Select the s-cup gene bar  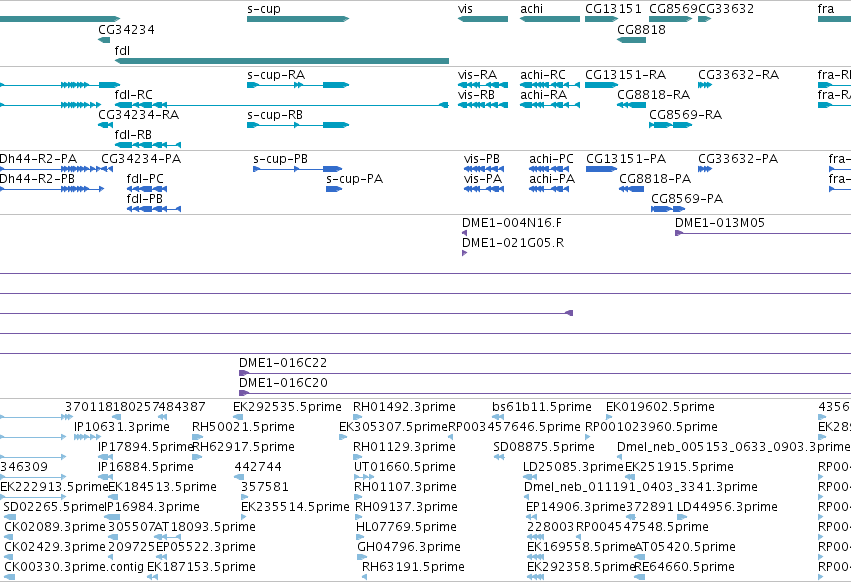pos(297,19)
